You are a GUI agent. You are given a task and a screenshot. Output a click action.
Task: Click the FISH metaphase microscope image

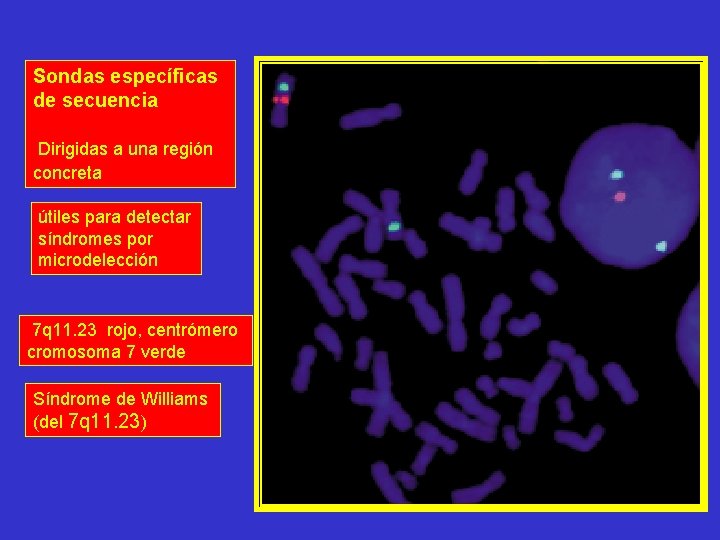click(480, 283)
